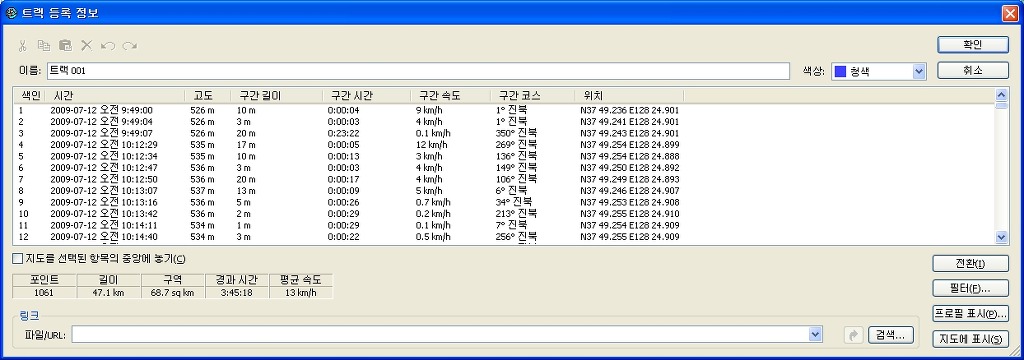This screenshot has width=1024, height=360.
Task: Click the Copy icon in toolbar
Action: tap(44, 46)
